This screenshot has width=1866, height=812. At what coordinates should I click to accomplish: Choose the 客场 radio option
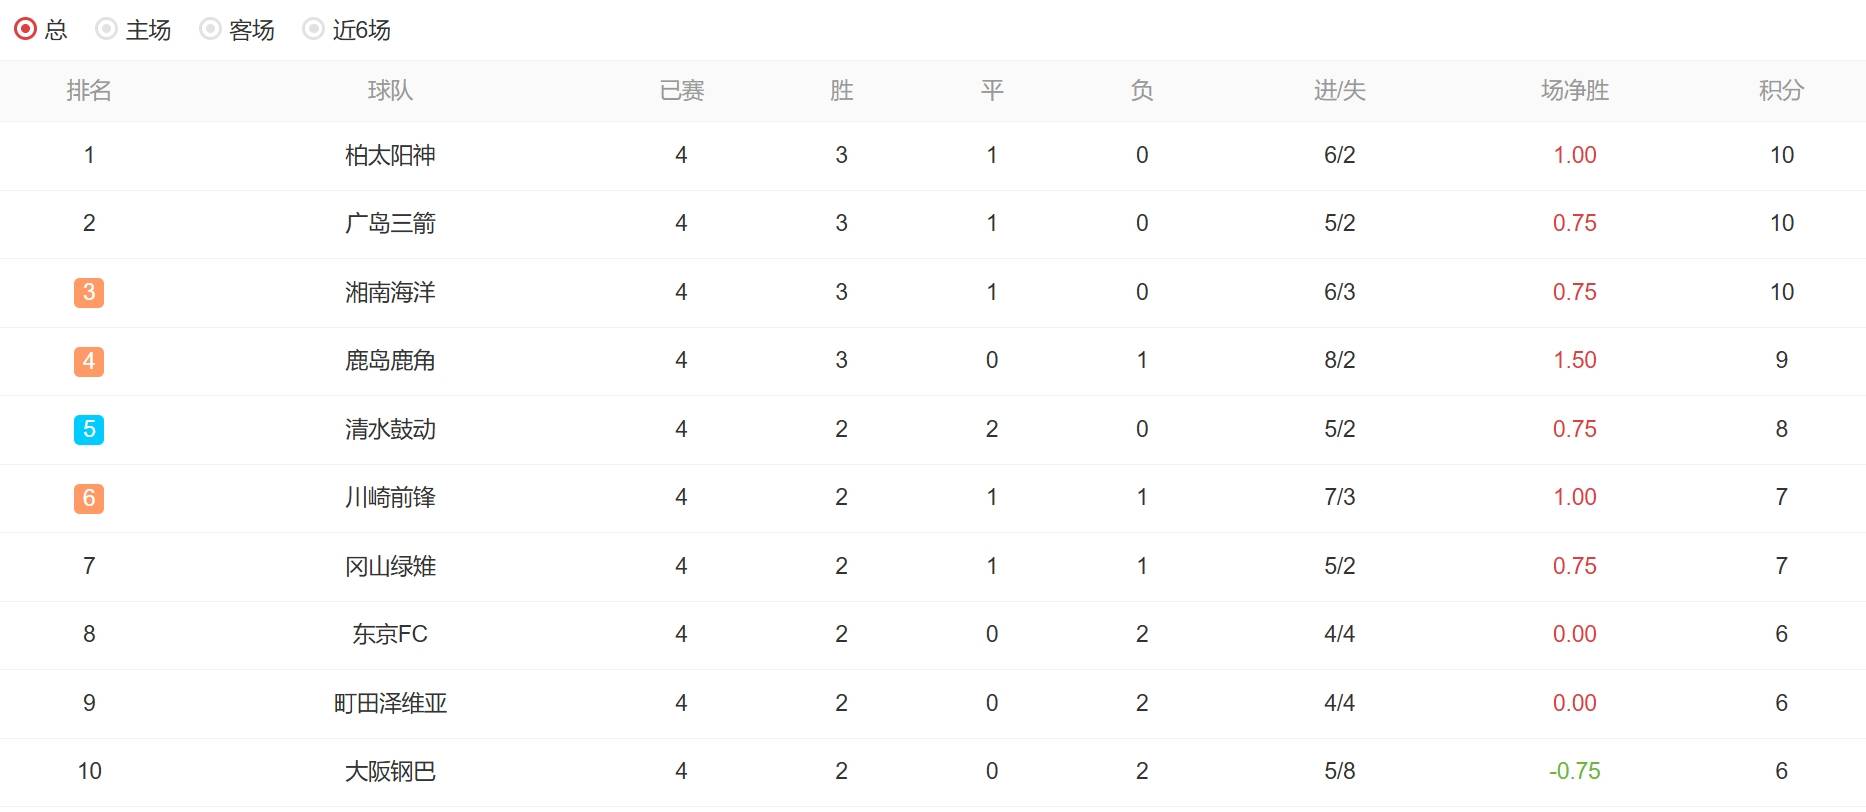[210, 29]
